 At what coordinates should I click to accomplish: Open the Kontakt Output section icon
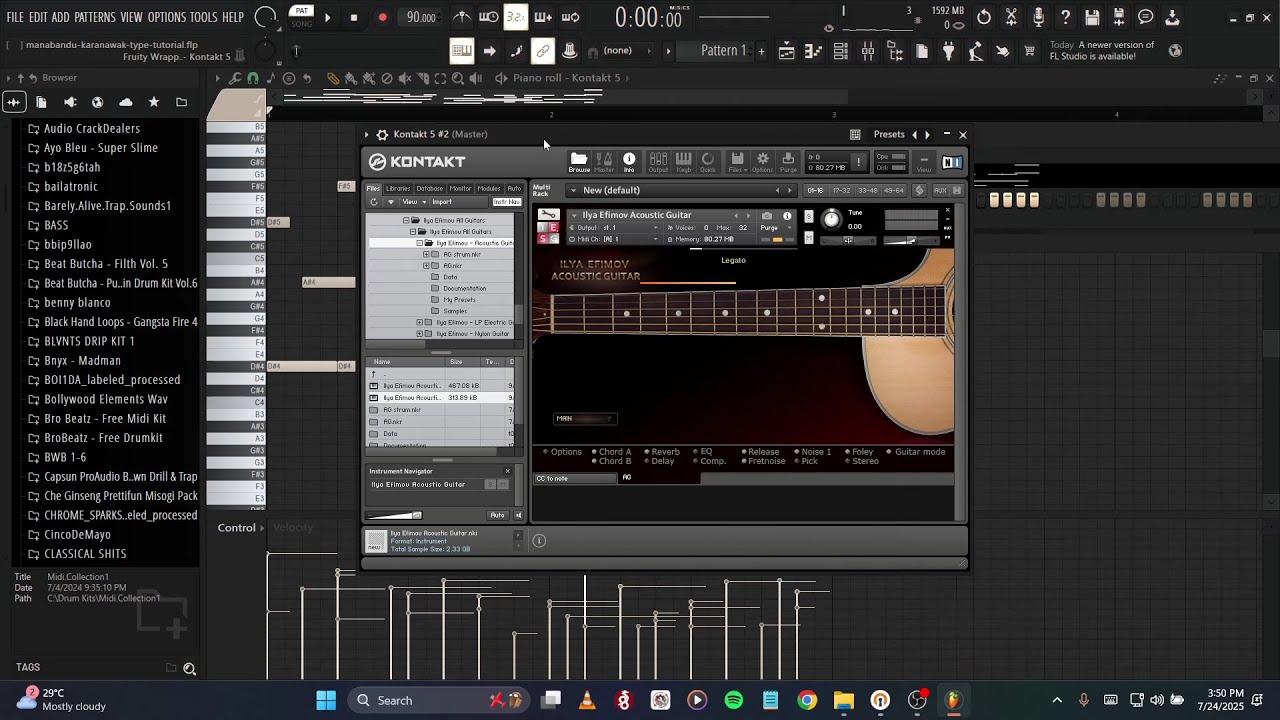pyautogui.click(x=658, y=162)
